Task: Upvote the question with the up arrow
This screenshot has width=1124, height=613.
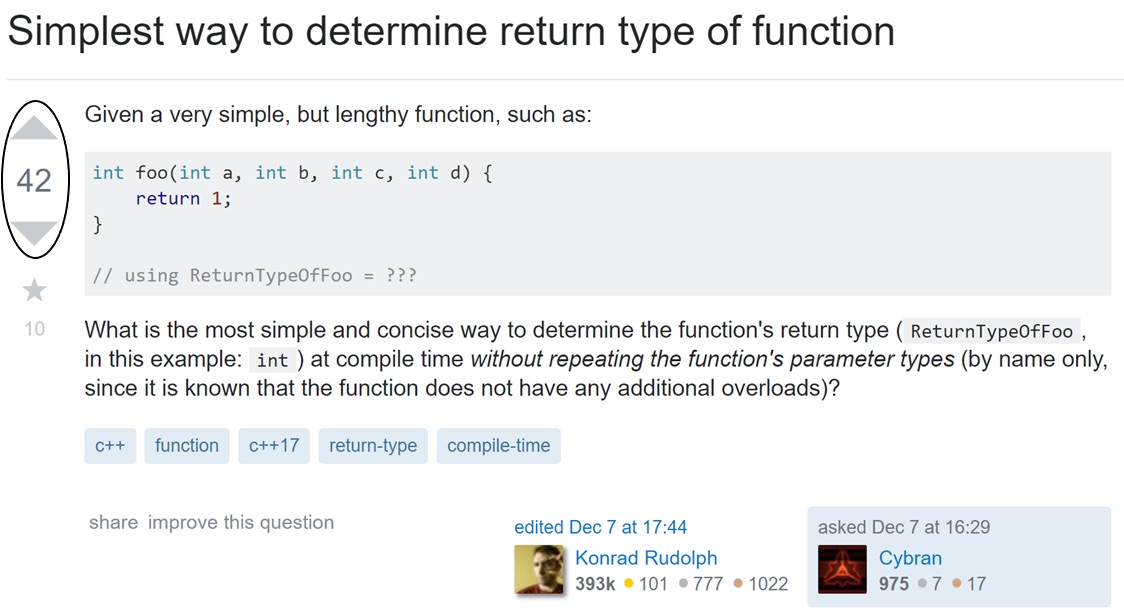Action: coord(34,129)
